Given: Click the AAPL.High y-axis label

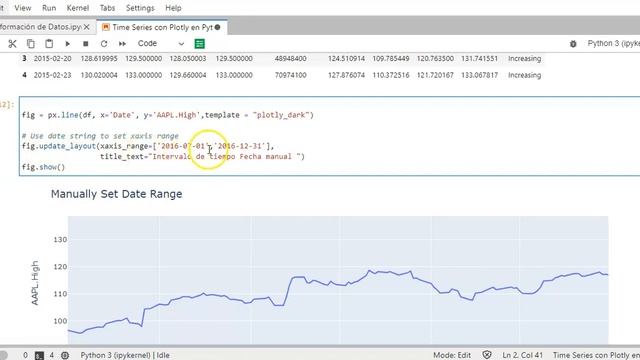Looking at the screenshot, I should tap(35, 283).
